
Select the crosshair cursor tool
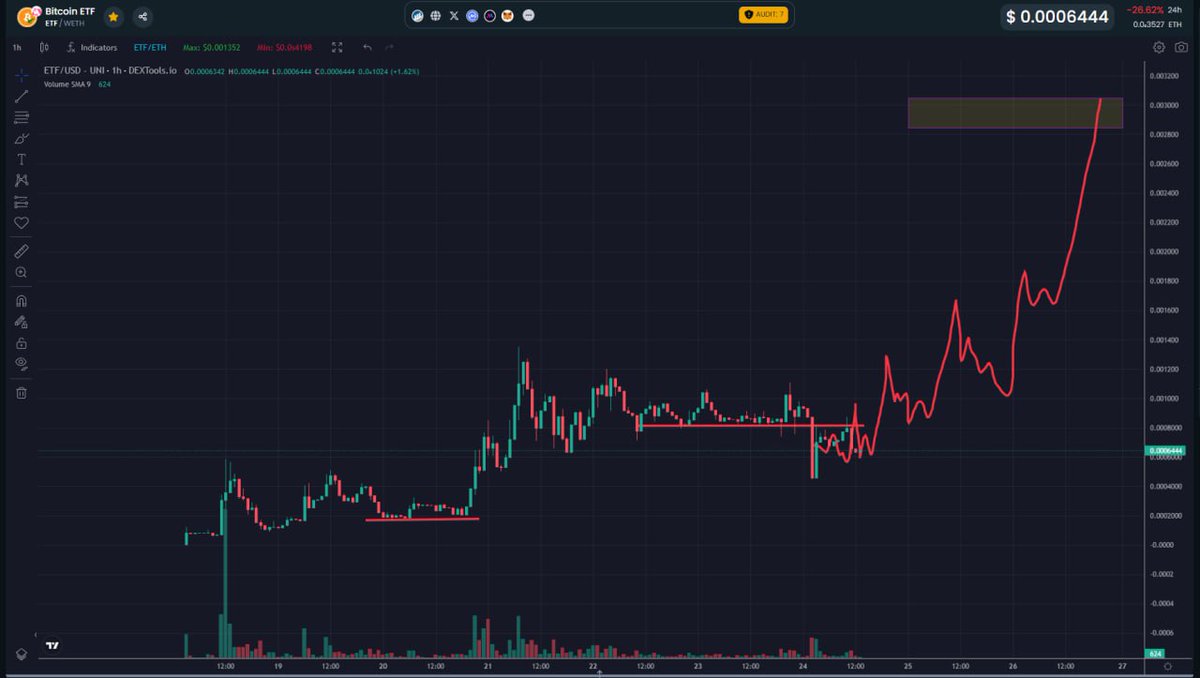click(21, 75)
